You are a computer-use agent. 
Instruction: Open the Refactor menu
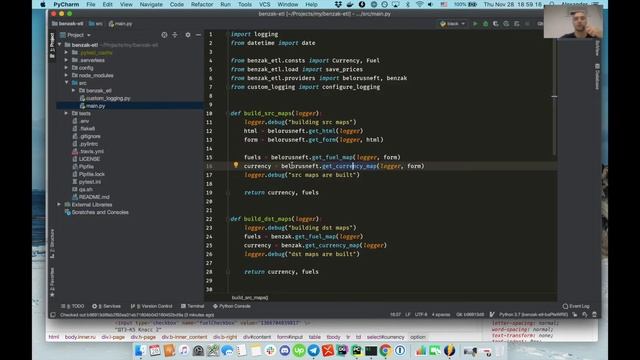(202, 4)
